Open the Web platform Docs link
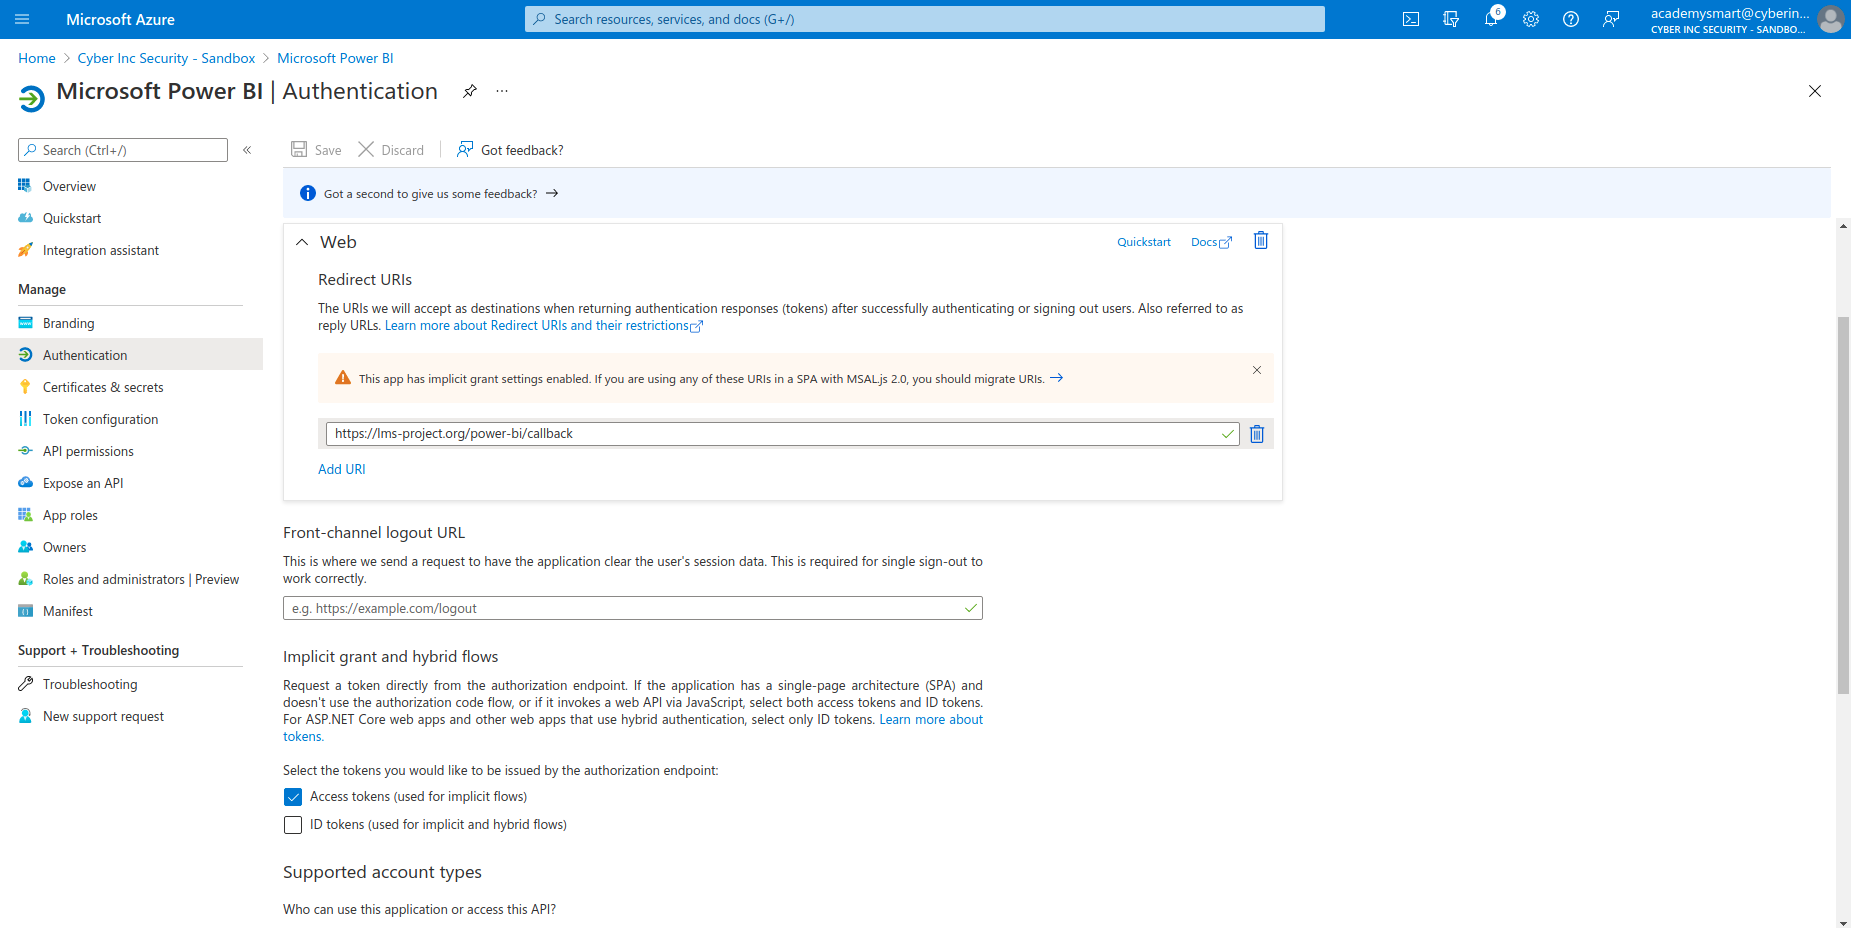The width and height of the screenshot is (1851, 928). pyautogui.click(x=1211, y=242)
